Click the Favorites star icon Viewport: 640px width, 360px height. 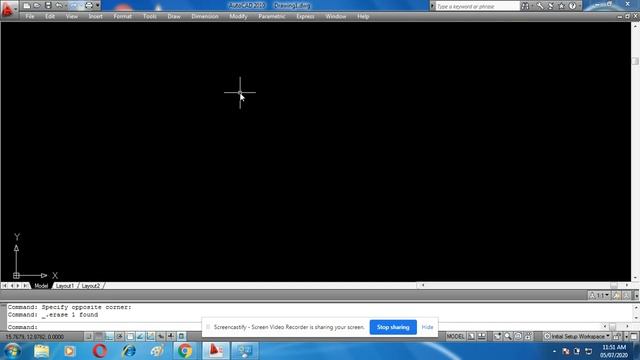point(562,6)
